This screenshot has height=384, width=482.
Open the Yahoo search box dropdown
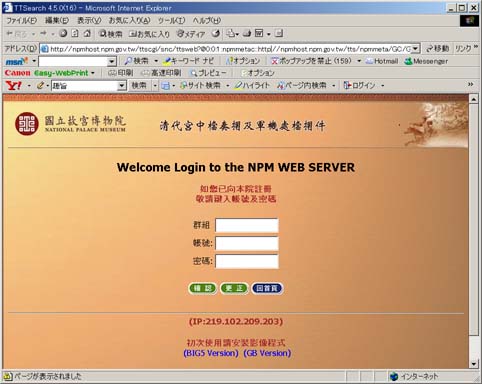pos(122,86)
